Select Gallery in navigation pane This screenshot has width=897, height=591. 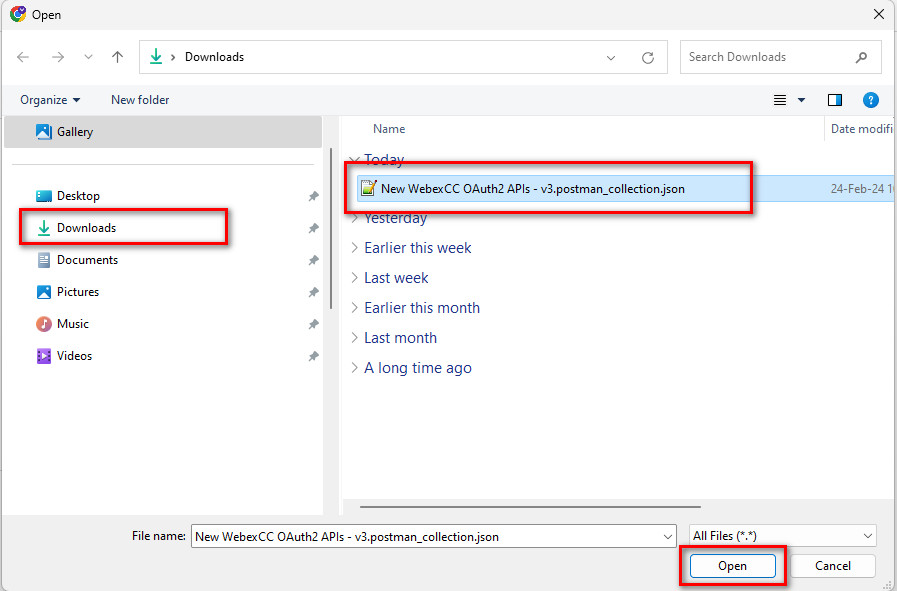(x=163, y=132)
